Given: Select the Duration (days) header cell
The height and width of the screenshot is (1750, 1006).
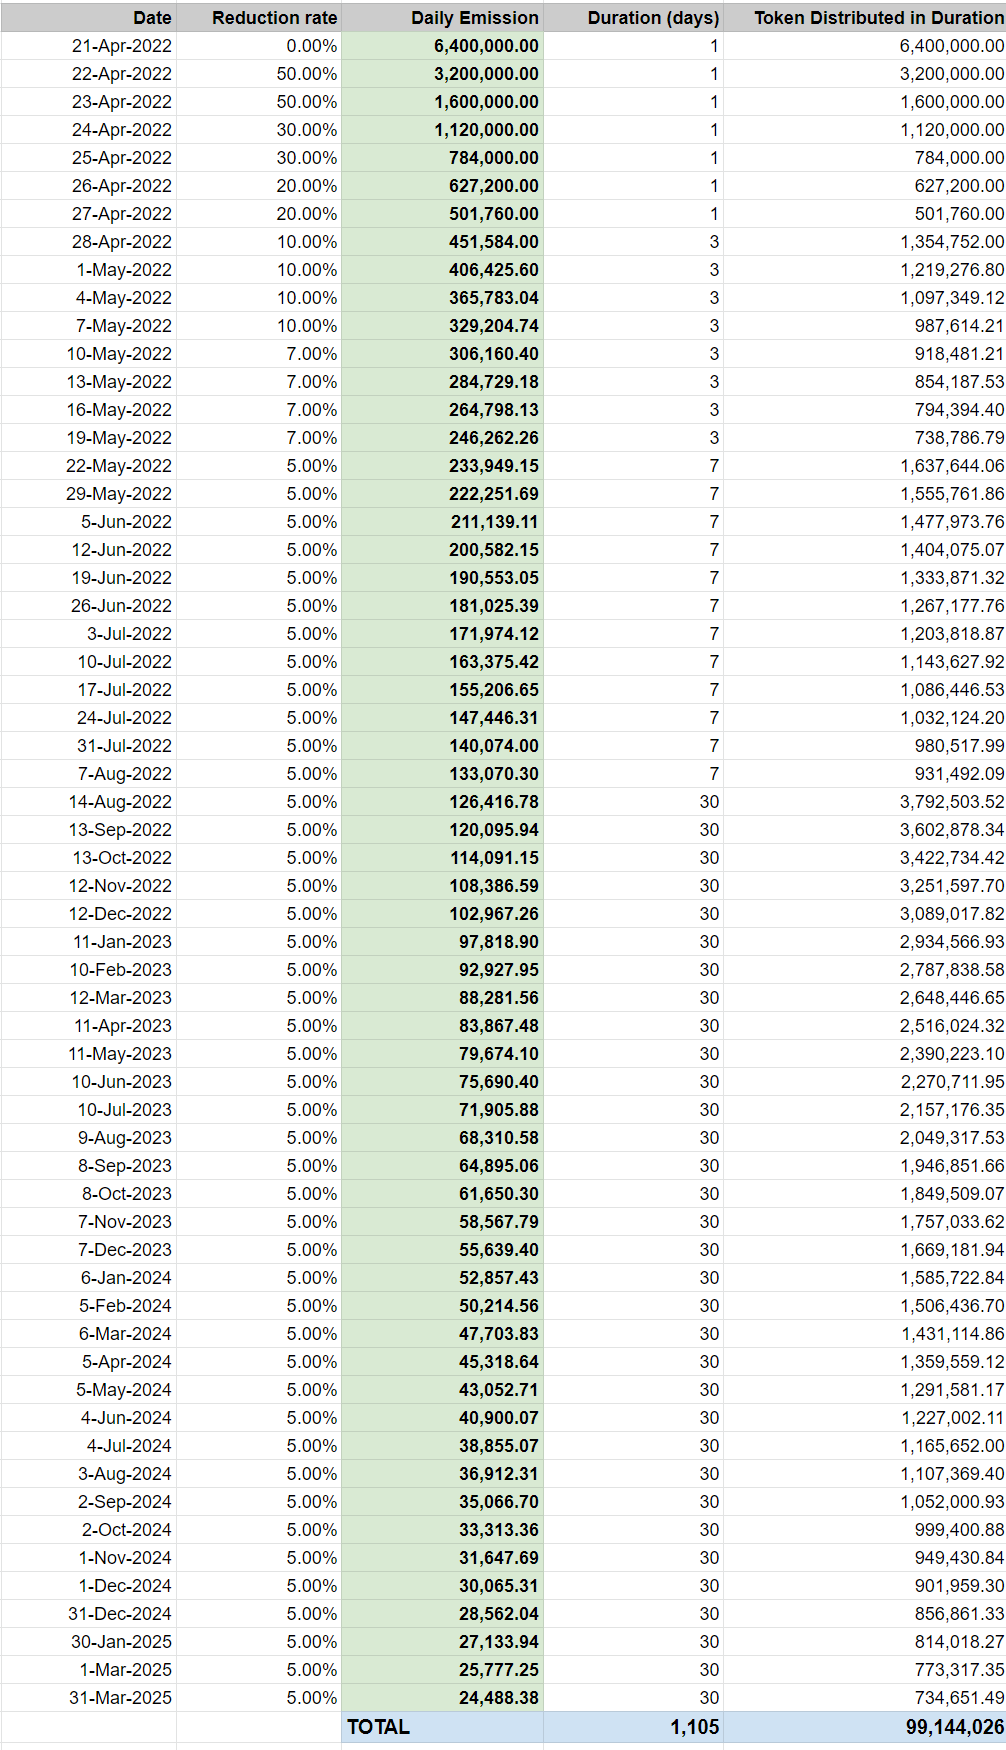Looking at the screenshot, I should tap(633, 18).
